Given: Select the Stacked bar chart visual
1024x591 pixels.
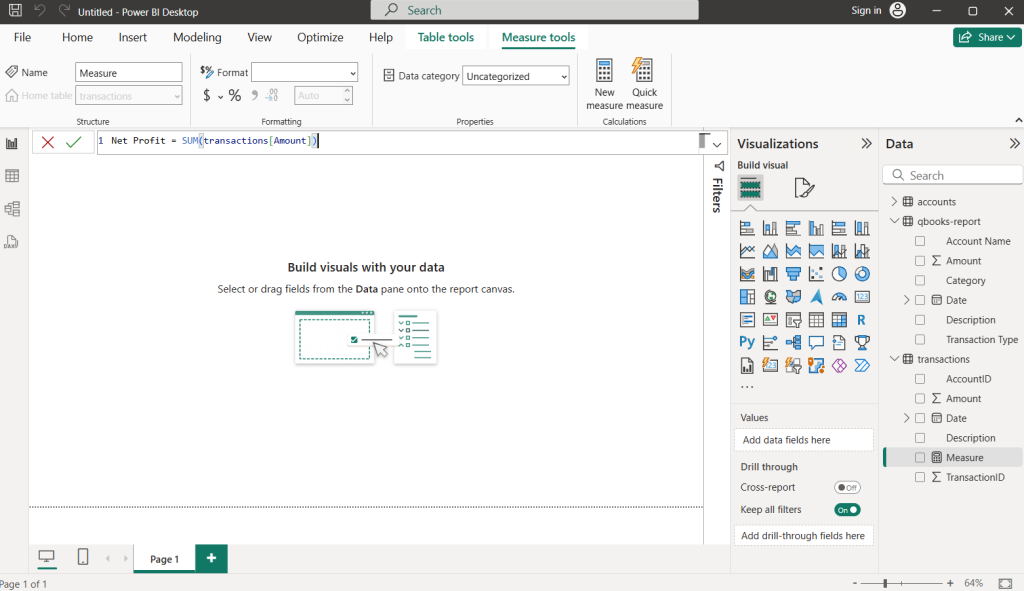Looking at the screenshot, I should pos(747,228).
